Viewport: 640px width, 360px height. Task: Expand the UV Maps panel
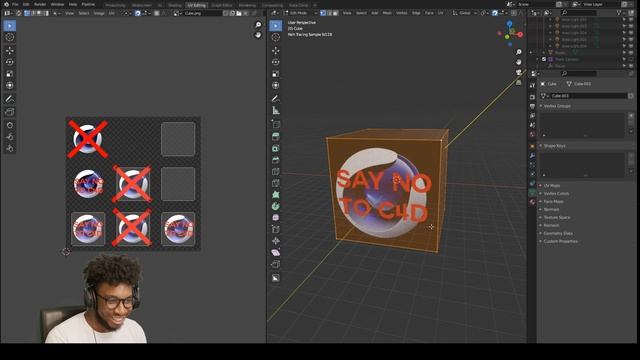[552, 186]
